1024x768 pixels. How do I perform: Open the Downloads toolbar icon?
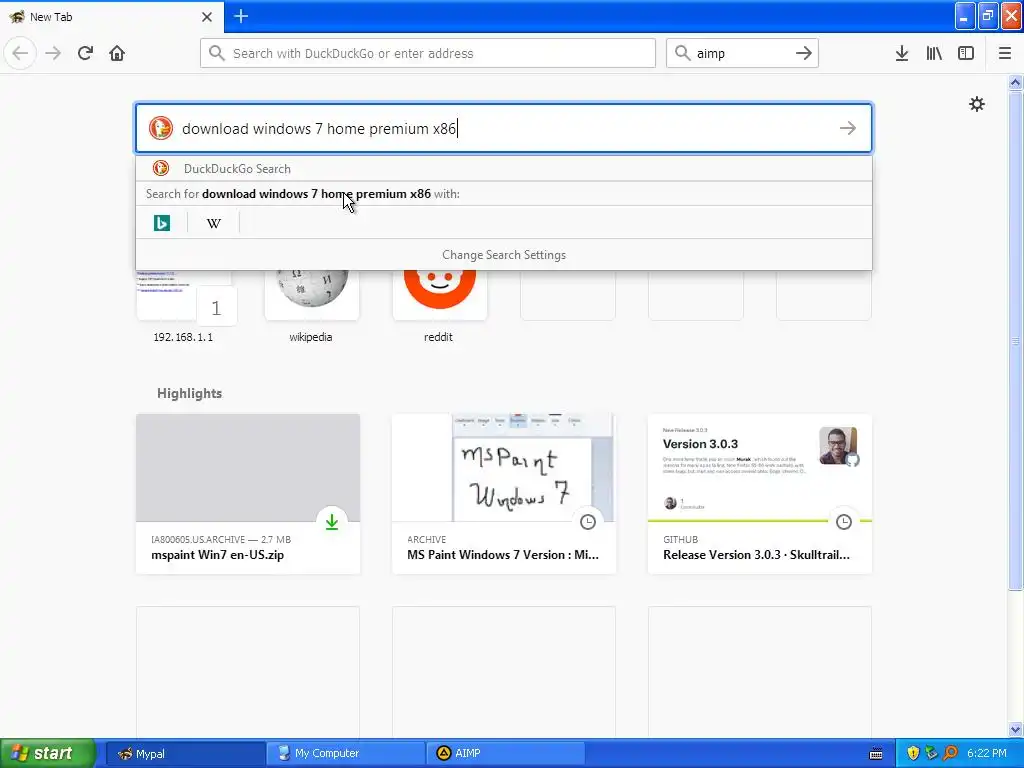[x=902, y=53]
